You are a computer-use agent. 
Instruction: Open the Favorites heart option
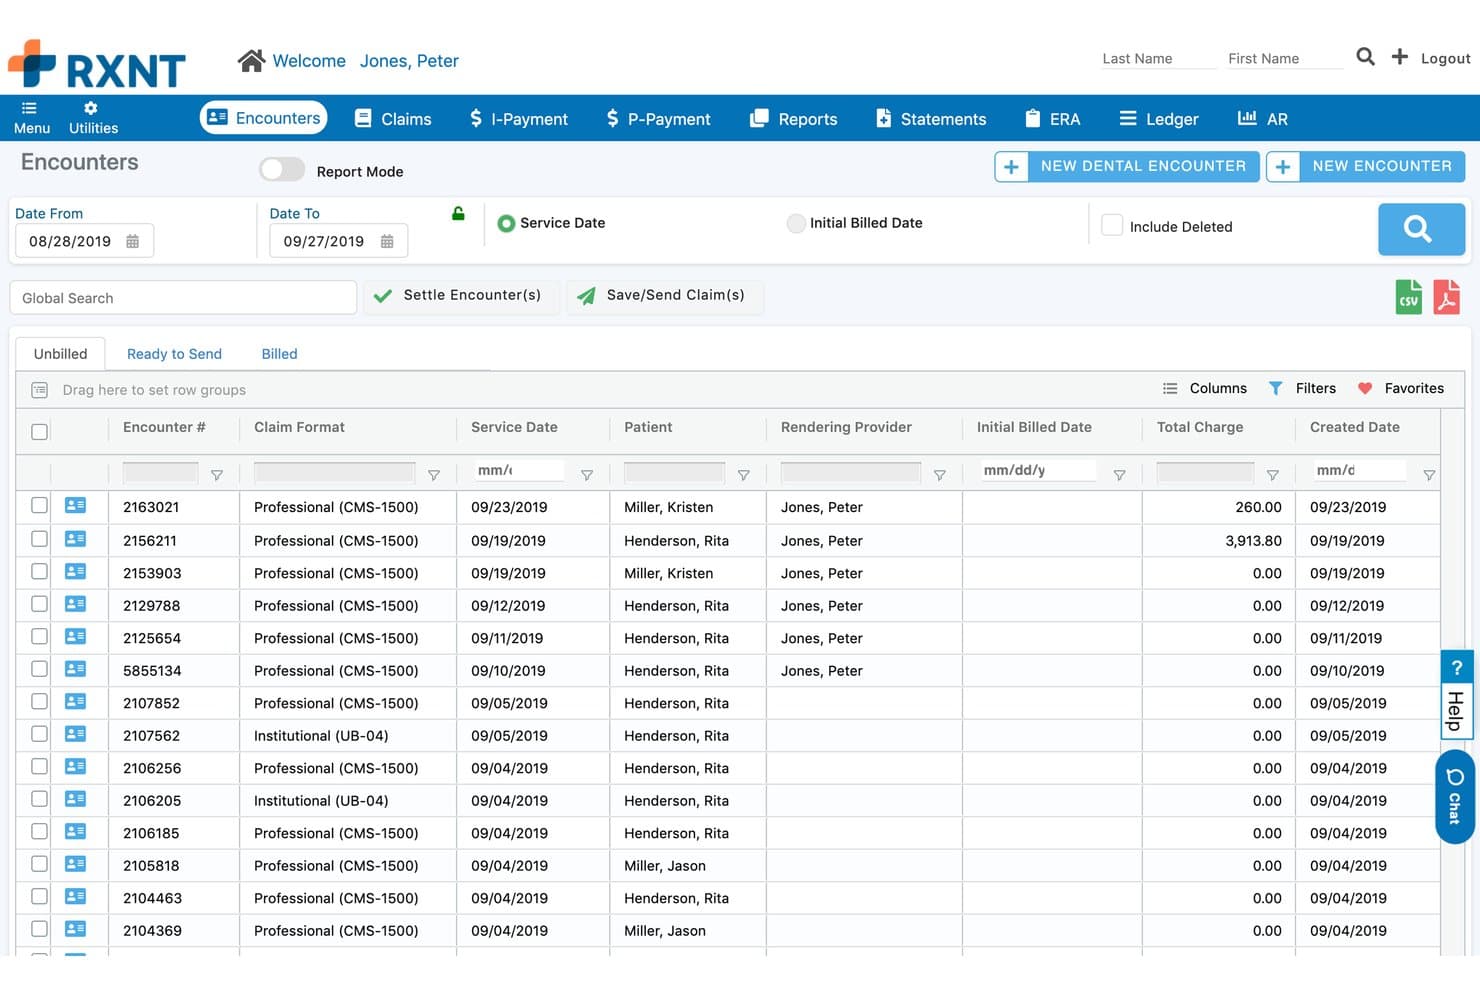(x=1400, y=388)
